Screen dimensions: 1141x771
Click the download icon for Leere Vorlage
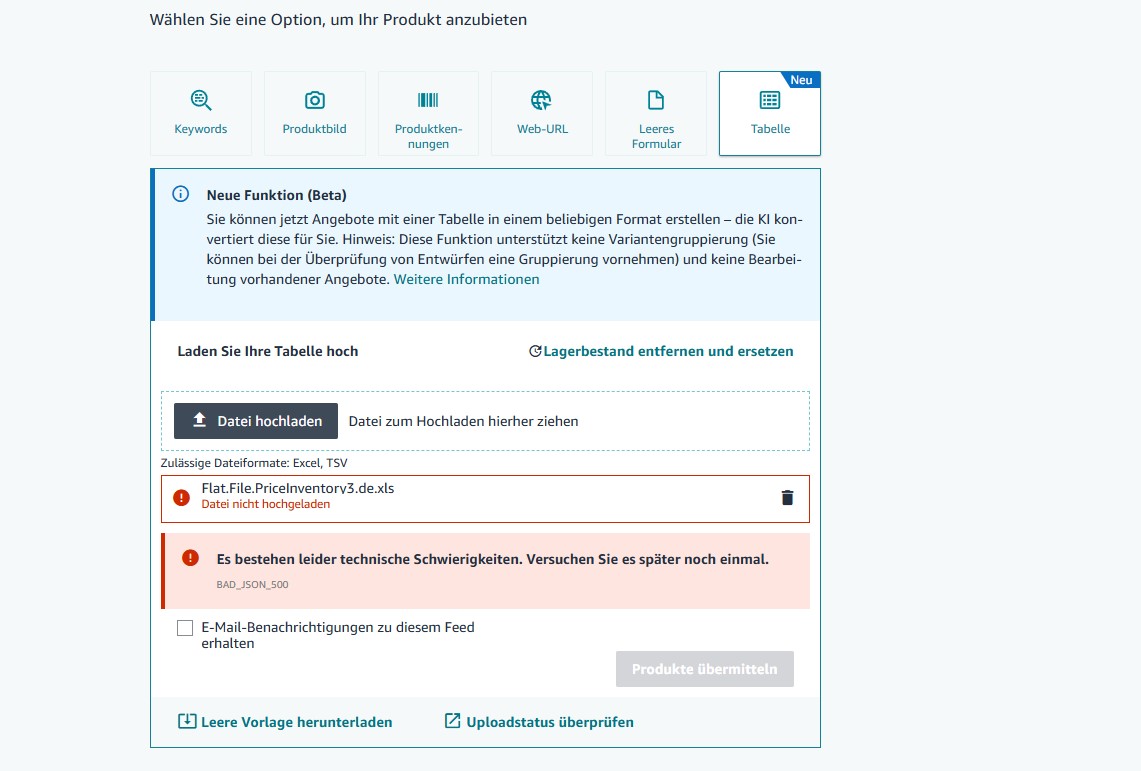187,721
